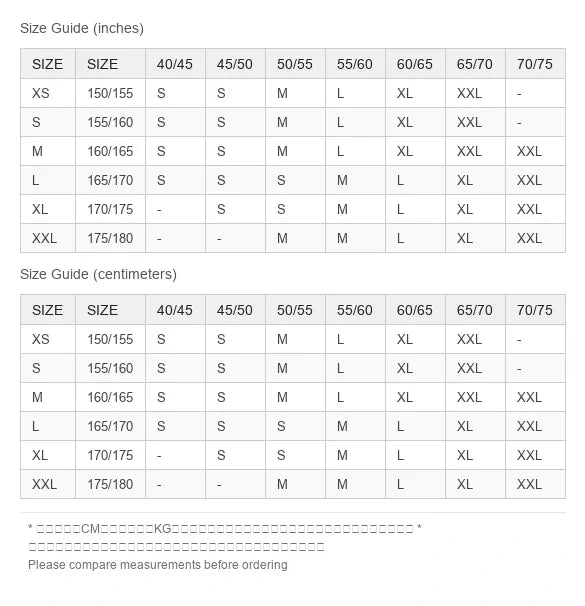Click the XL row label in centimeters table
Viewport: 585px width, 606px height.
click(x=48, y=455)
